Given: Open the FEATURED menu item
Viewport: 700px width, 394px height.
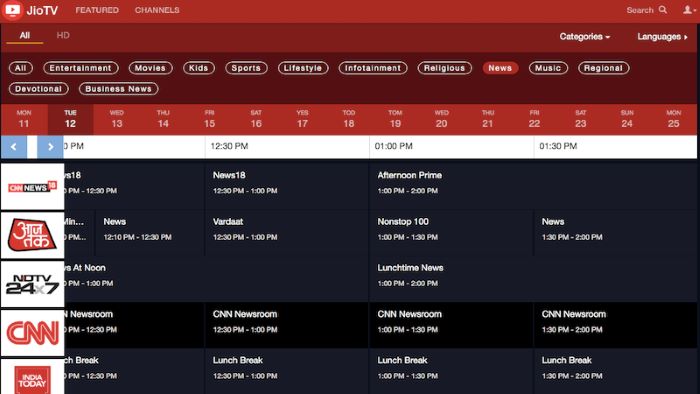Looking at the screenshot, I should pos(97,10).
